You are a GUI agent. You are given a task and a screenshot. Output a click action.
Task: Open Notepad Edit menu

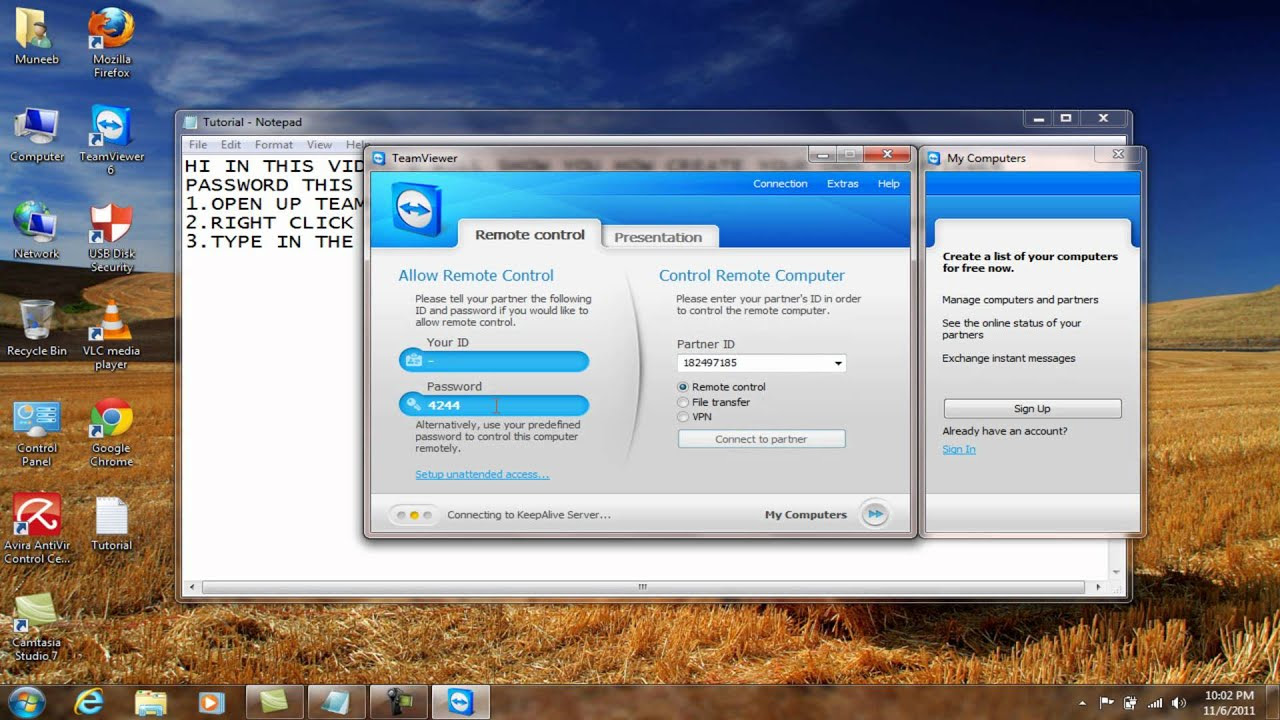pos(231,145)
